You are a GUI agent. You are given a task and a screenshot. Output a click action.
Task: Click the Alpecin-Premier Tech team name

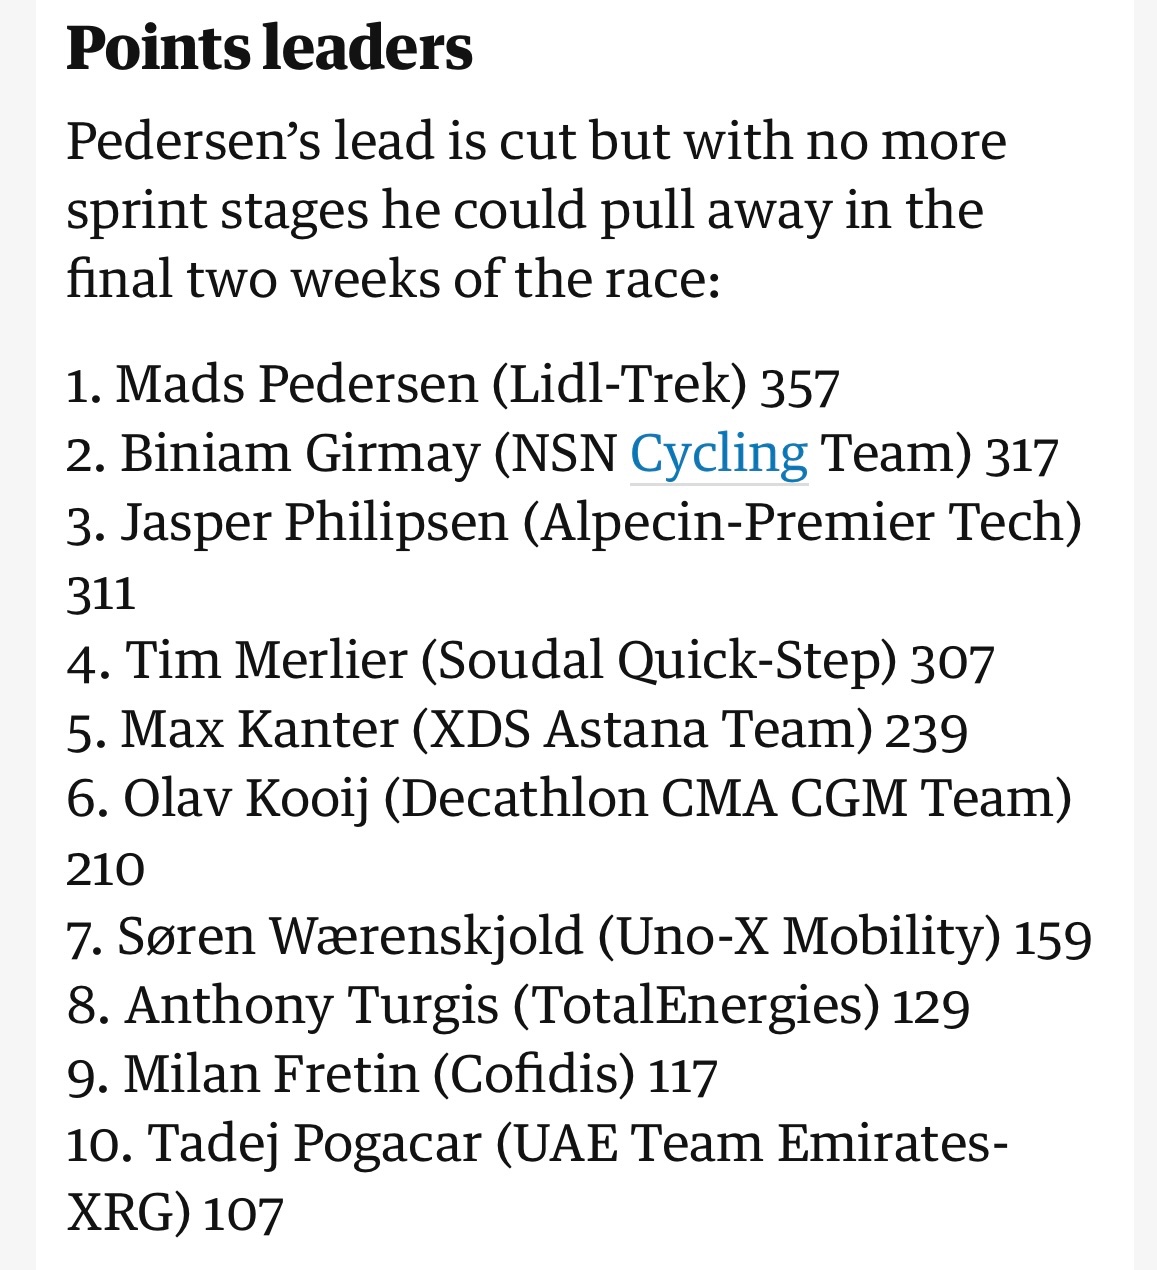point(803,523)
